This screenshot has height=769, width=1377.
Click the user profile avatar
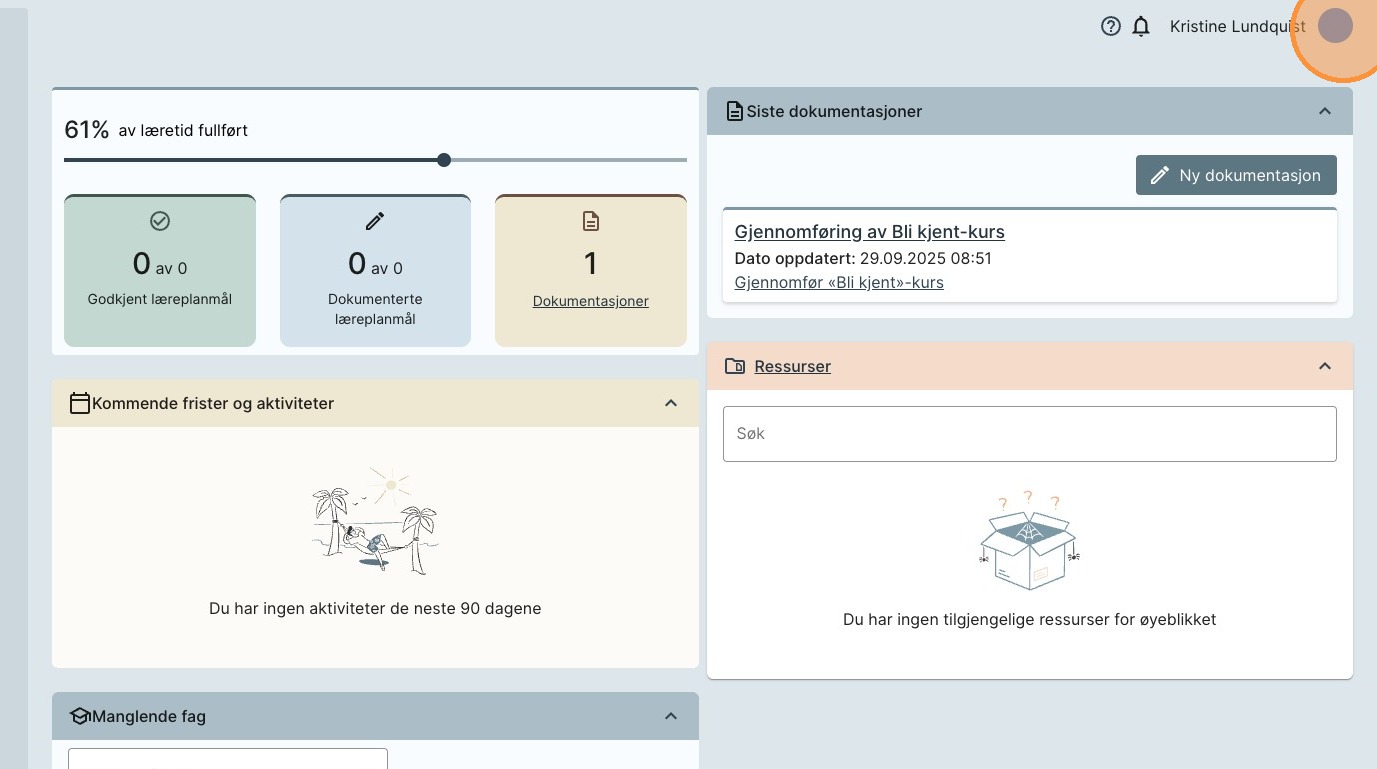click(x=1335, y=27)
